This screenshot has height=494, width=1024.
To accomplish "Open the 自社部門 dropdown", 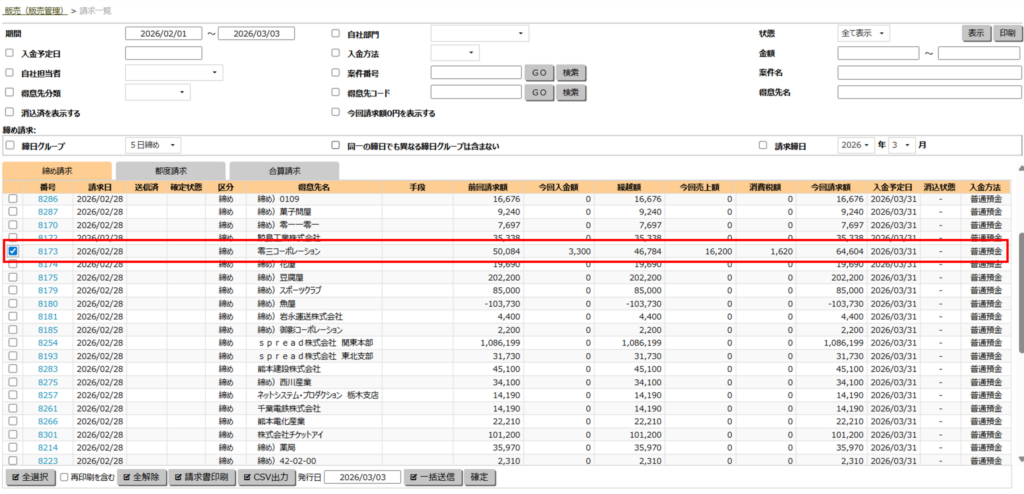I will (478, 33).
